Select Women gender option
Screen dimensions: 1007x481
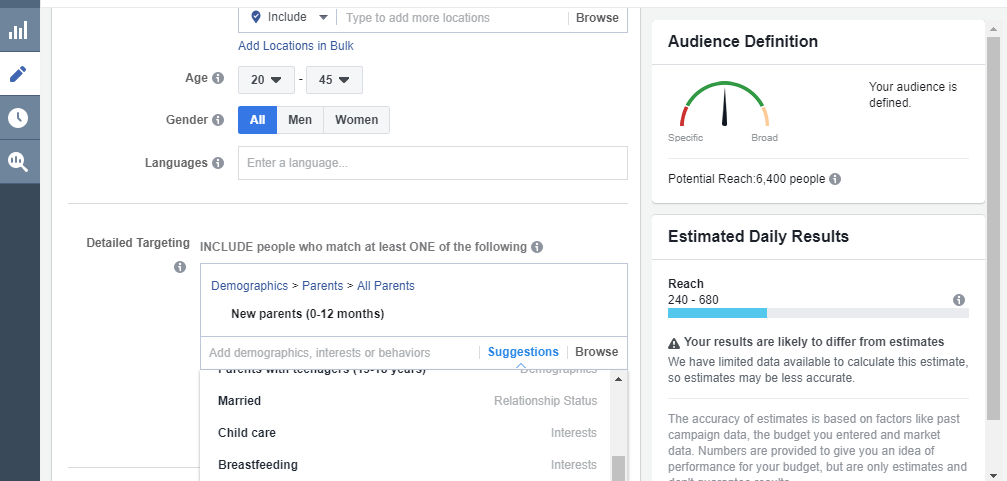(x=356, y=120)
